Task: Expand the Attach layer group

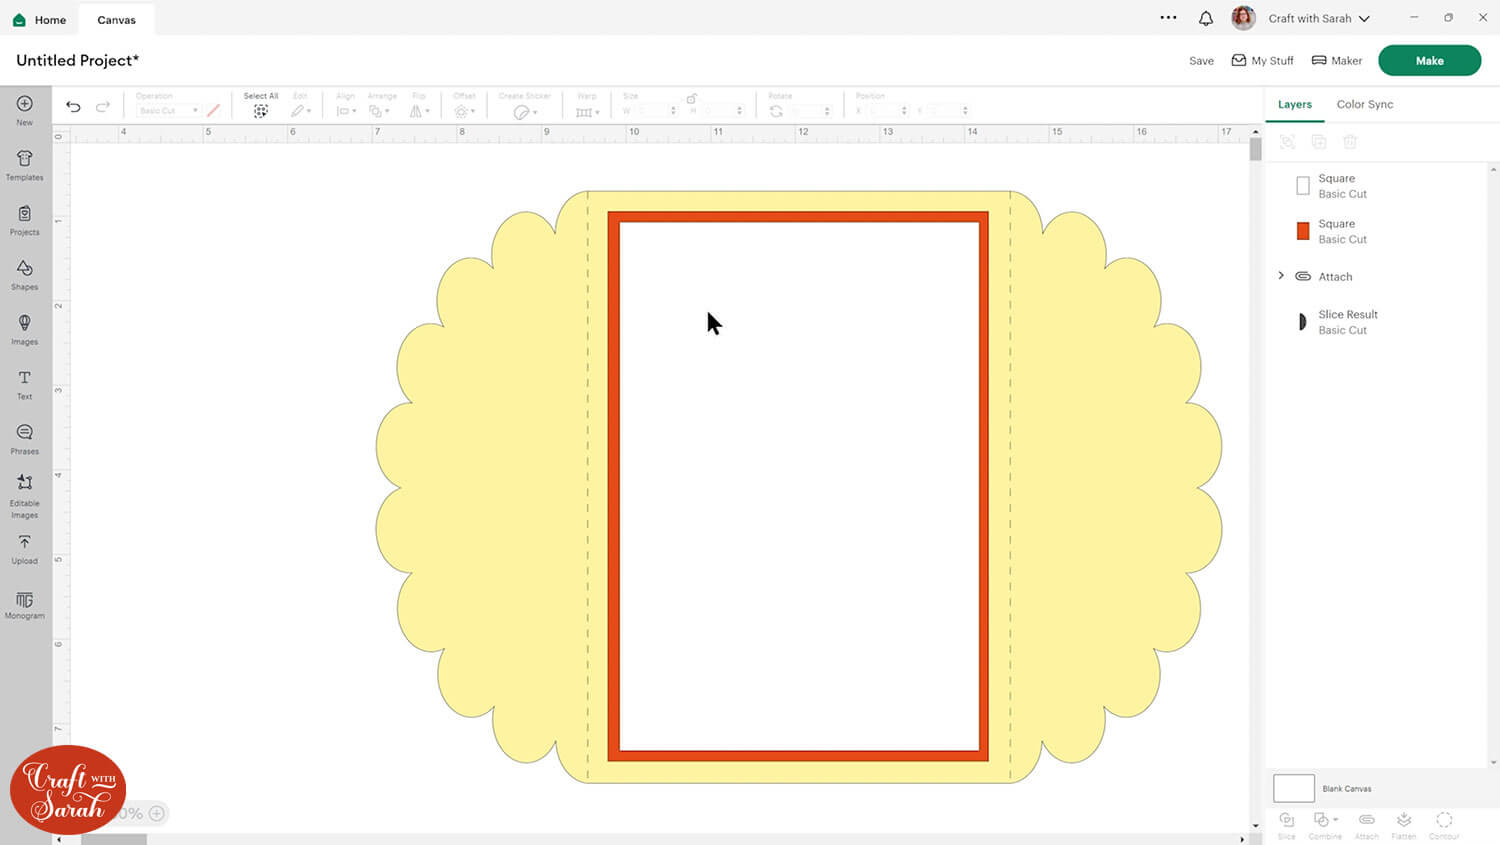Action: (1281, 276)
